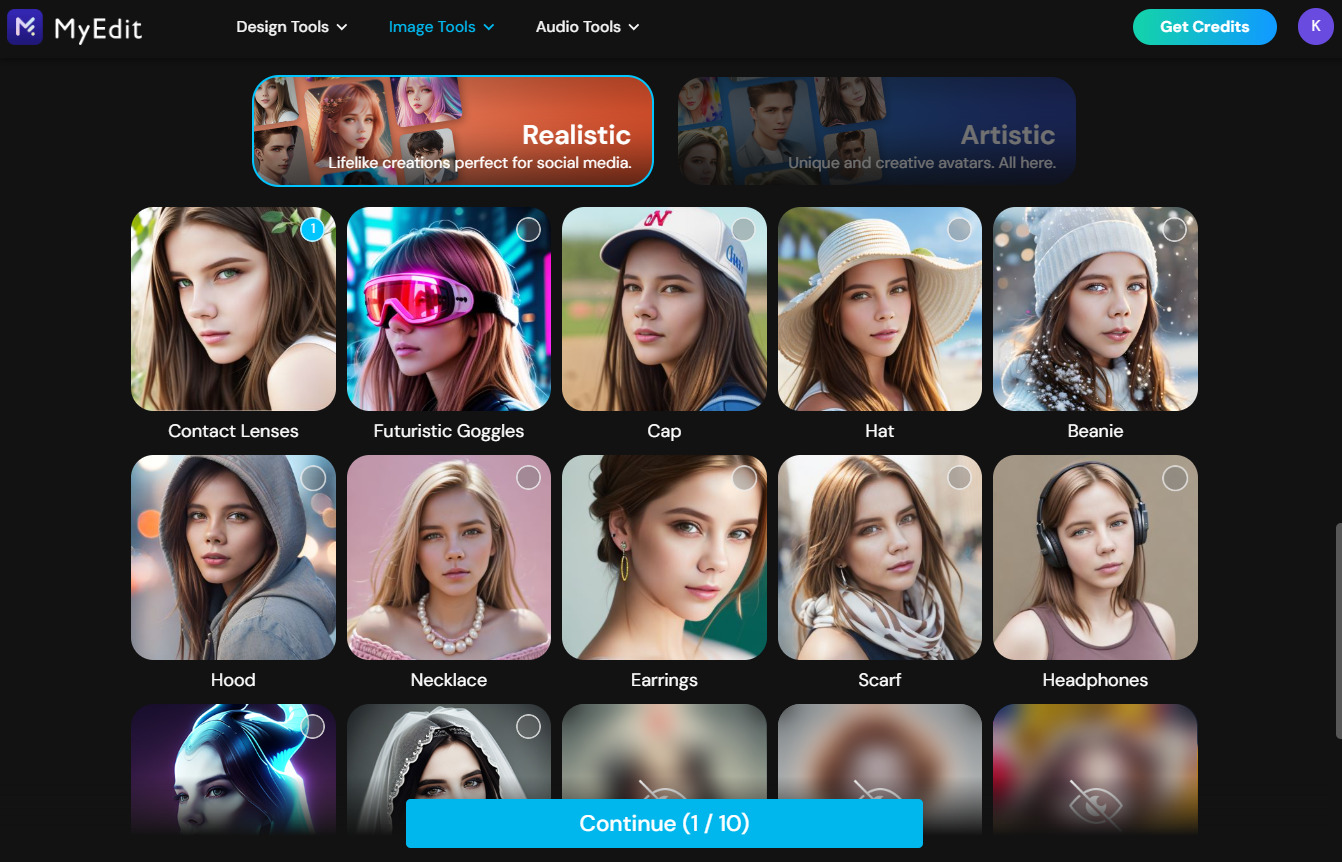The image size is (1342, 862).
Task: Tick the Beanie selection circle
Action: (x=1175, y=230)
